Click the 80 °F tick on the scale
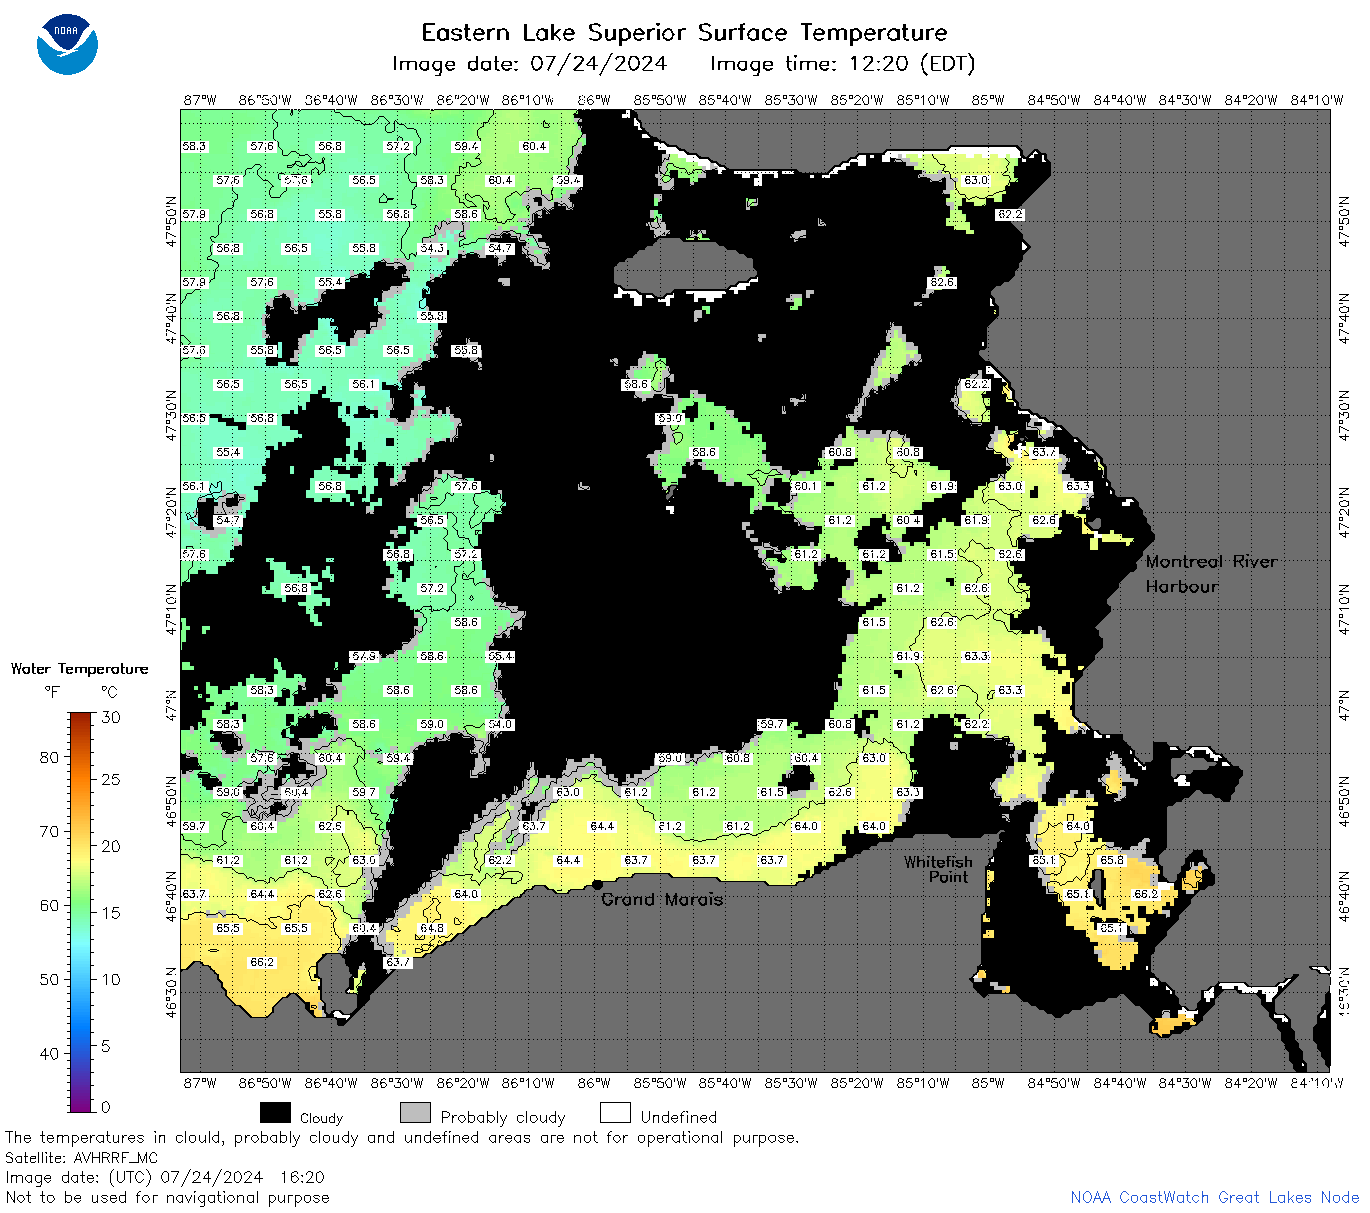Viewport: 1370px width, 1213px height. (x=49, y=757)
